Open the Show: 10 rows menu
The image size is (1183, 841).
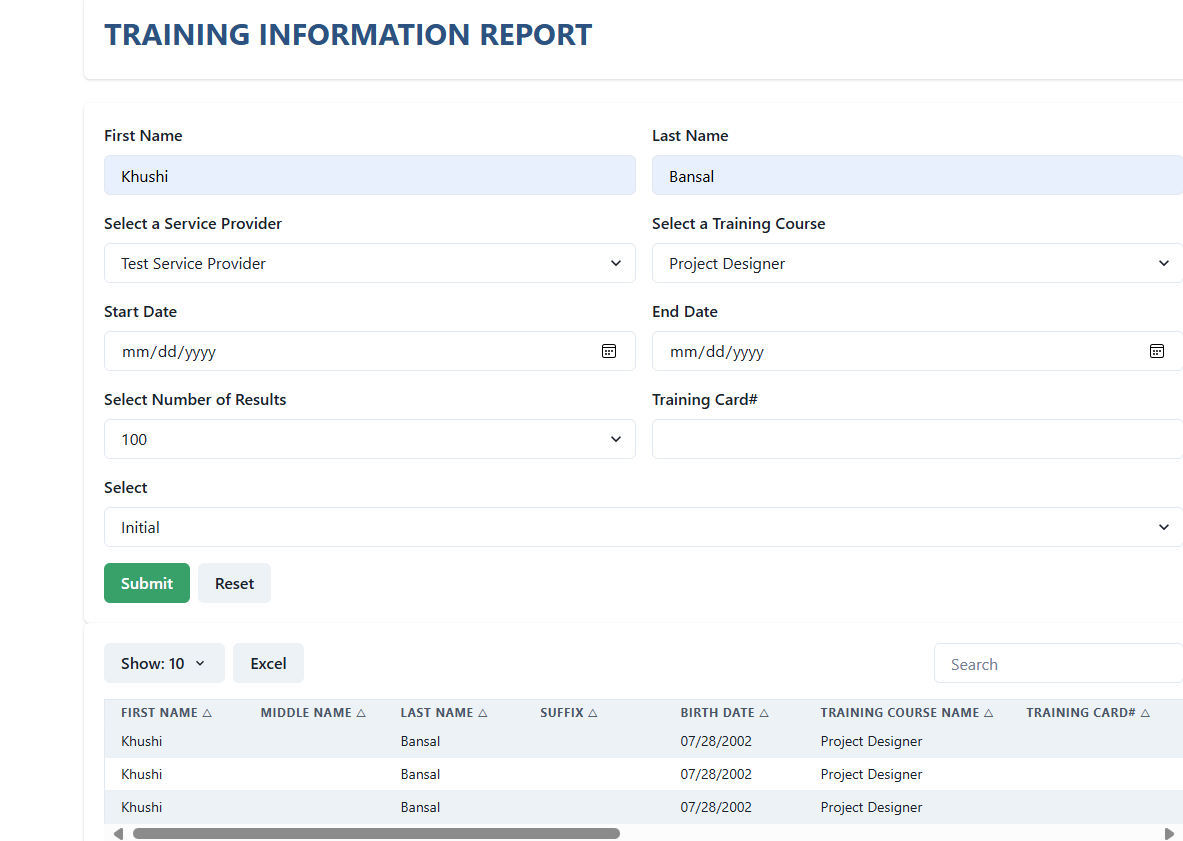(x=164, y=663)
